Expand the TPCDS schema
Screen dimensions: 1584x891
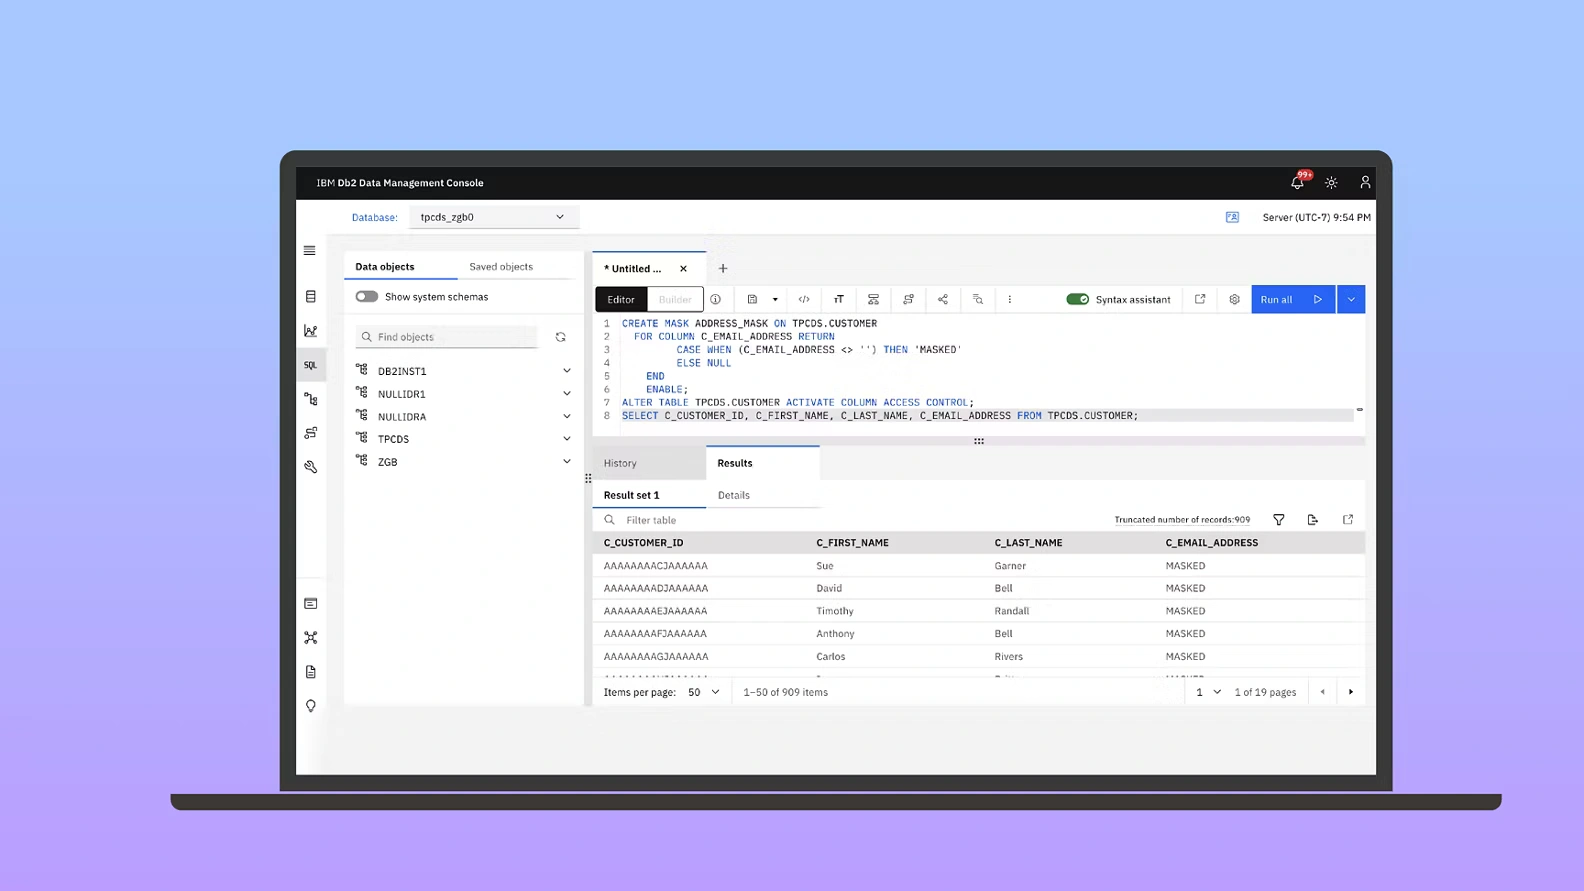point(566,439)
